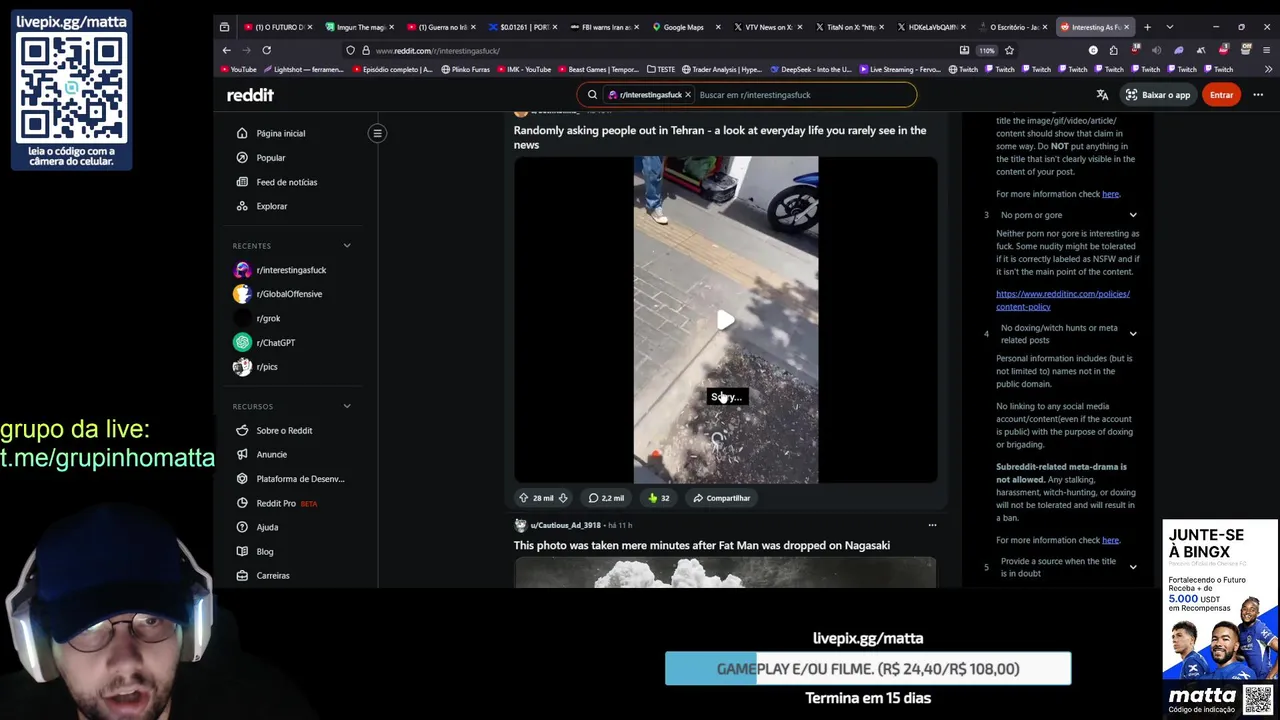The image size is (1280, 720).
Task: Play the Tehran video
Action: (725, 320)
